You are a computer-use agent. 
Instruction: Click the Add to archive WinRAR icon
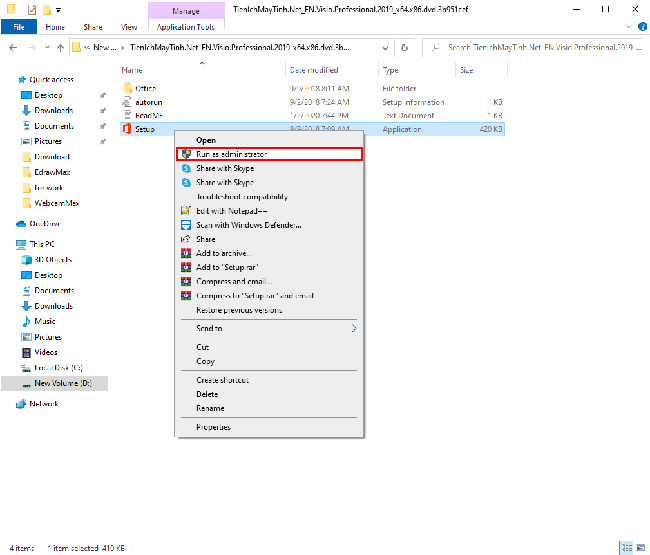pos(186,253)
